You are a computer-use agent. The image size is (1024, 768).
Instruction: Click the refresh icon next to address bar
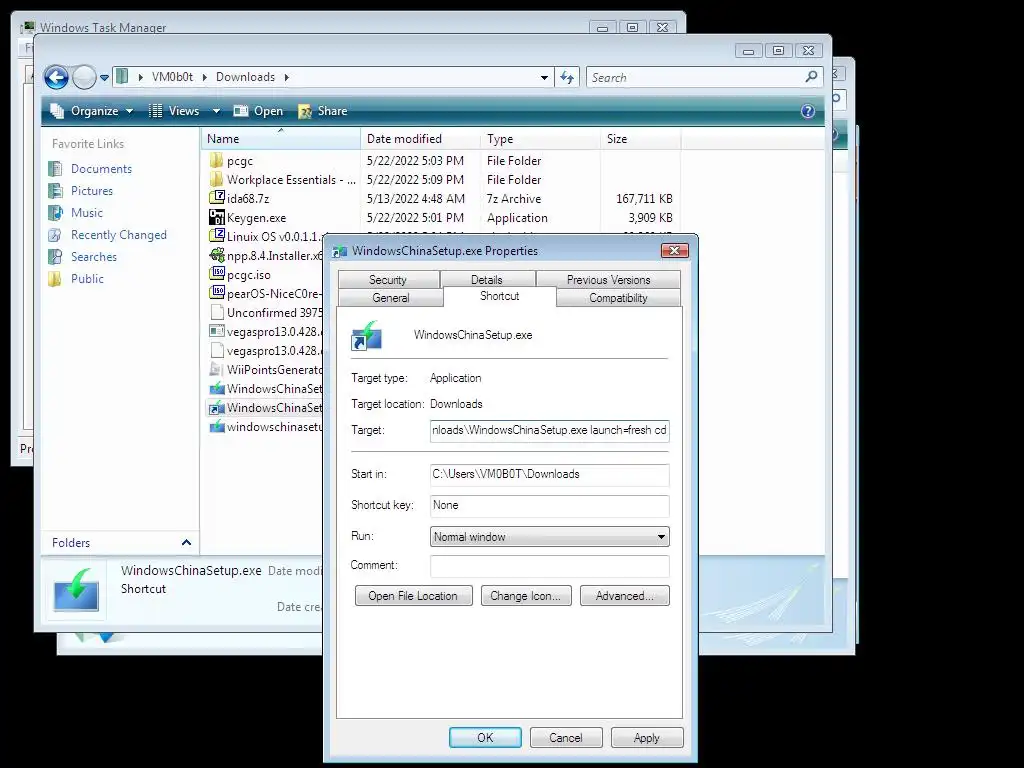(x=567, y=78)
